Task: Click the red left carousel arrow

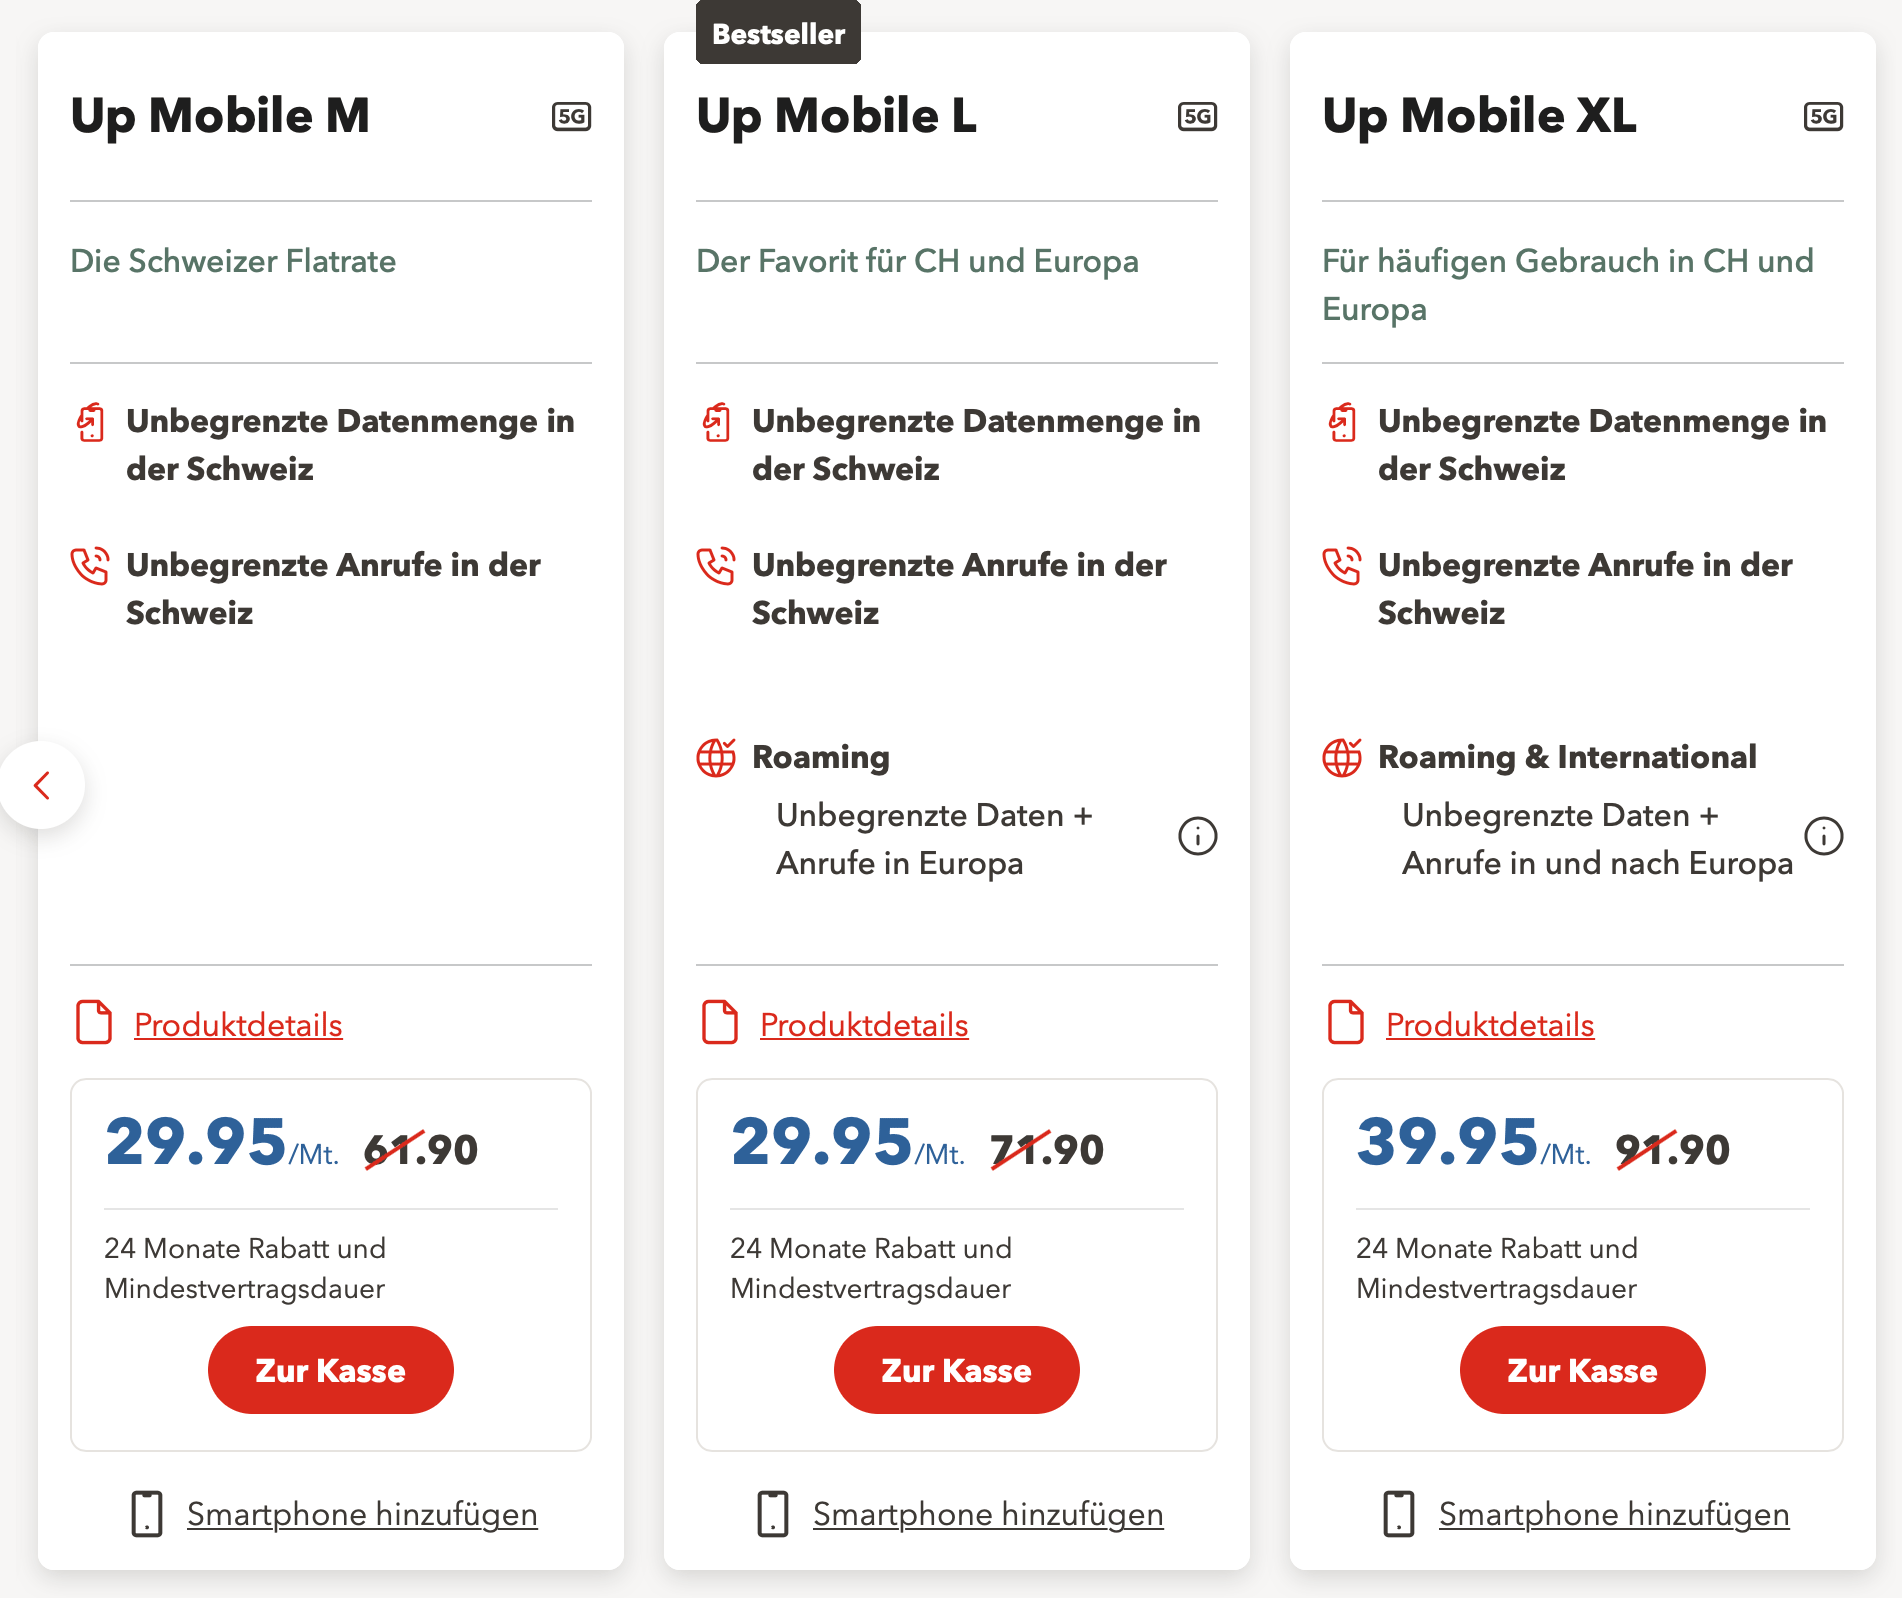Action: (x=42, y=786)
